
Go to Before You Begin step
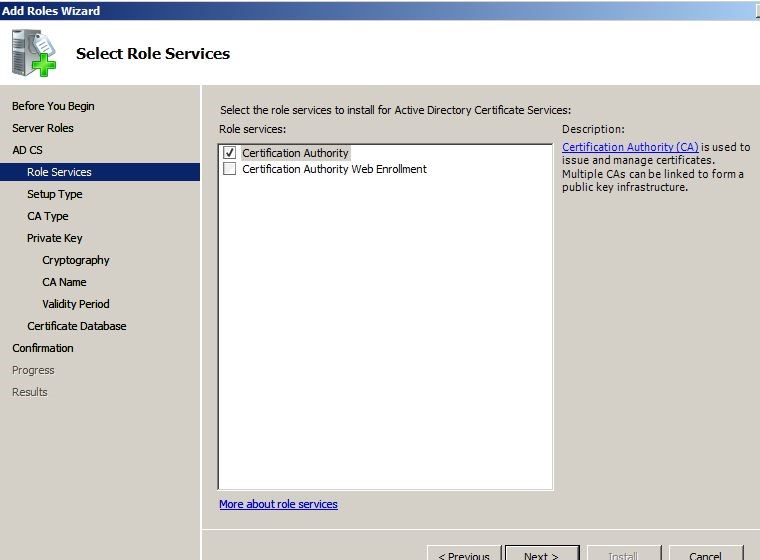53,106
